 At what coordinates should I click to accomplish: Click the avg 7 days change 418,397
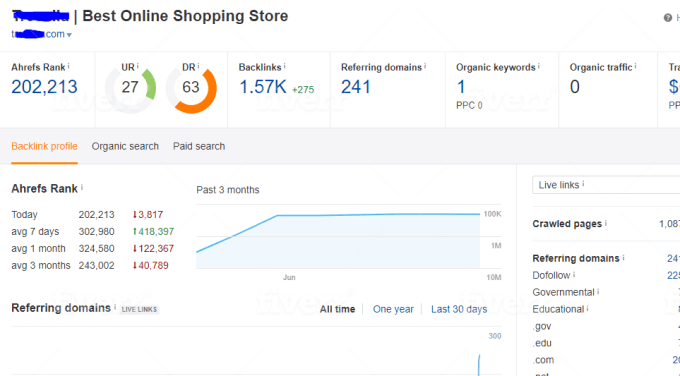[153, 232]
